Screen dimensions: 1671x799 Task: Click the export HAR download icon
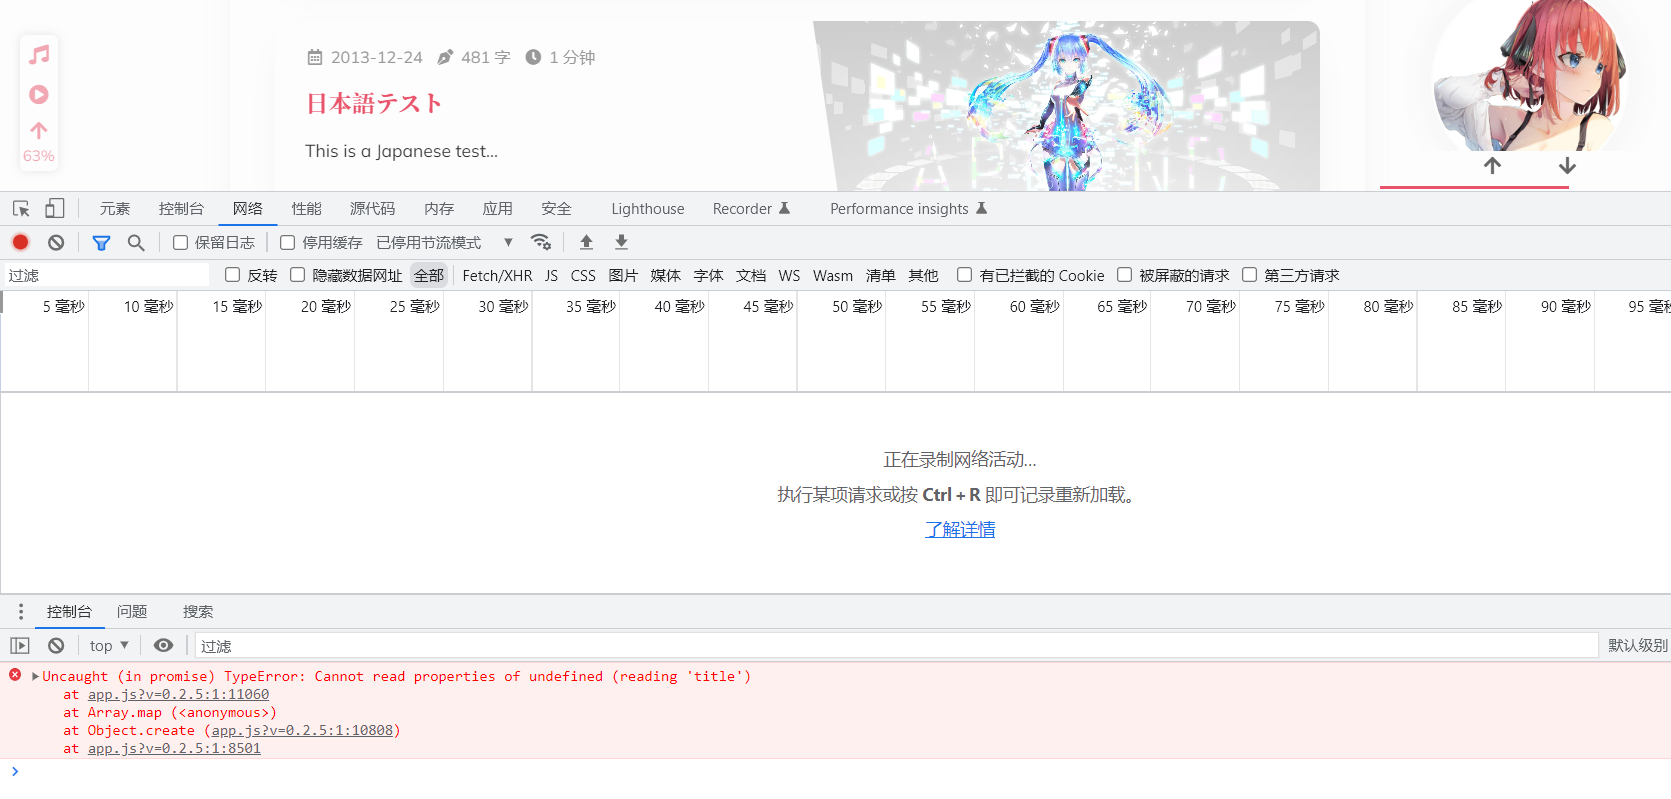point(621,242)
